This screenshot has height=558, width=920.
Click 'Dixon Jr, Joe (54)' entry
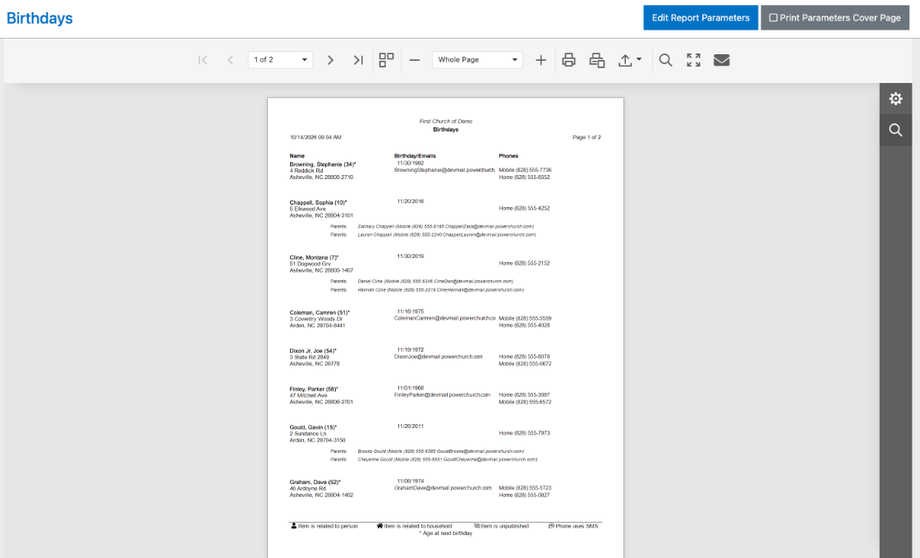point(313,351)
